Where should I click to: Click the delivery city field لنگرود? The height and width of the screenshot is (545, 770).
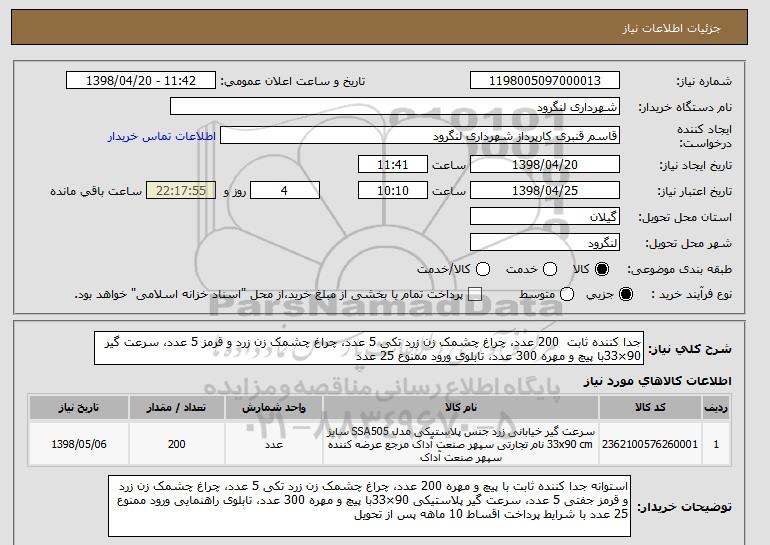[545, 243]
